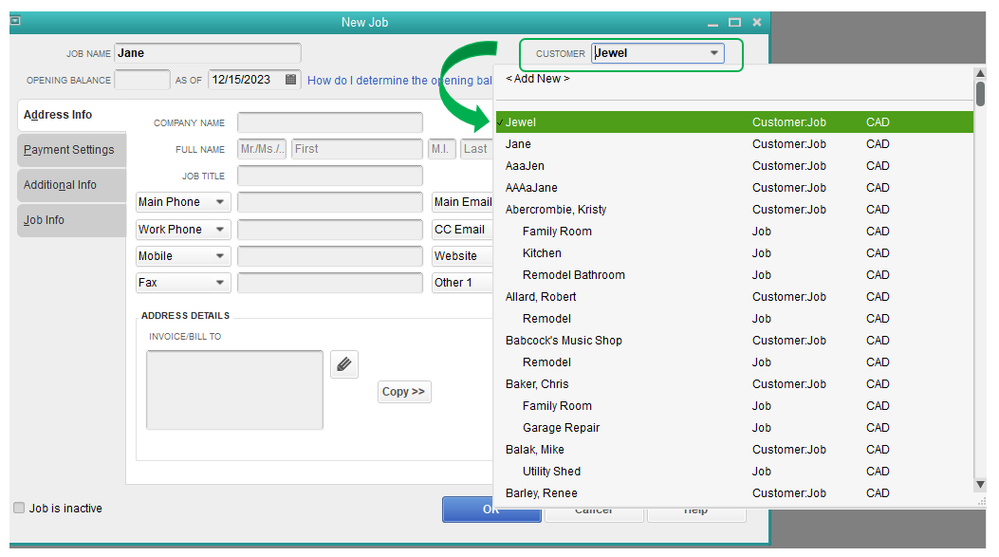The height and width of the screenshot is (557, 999).
Task: Select Jane in the customer list
Action: click(735, 144)
